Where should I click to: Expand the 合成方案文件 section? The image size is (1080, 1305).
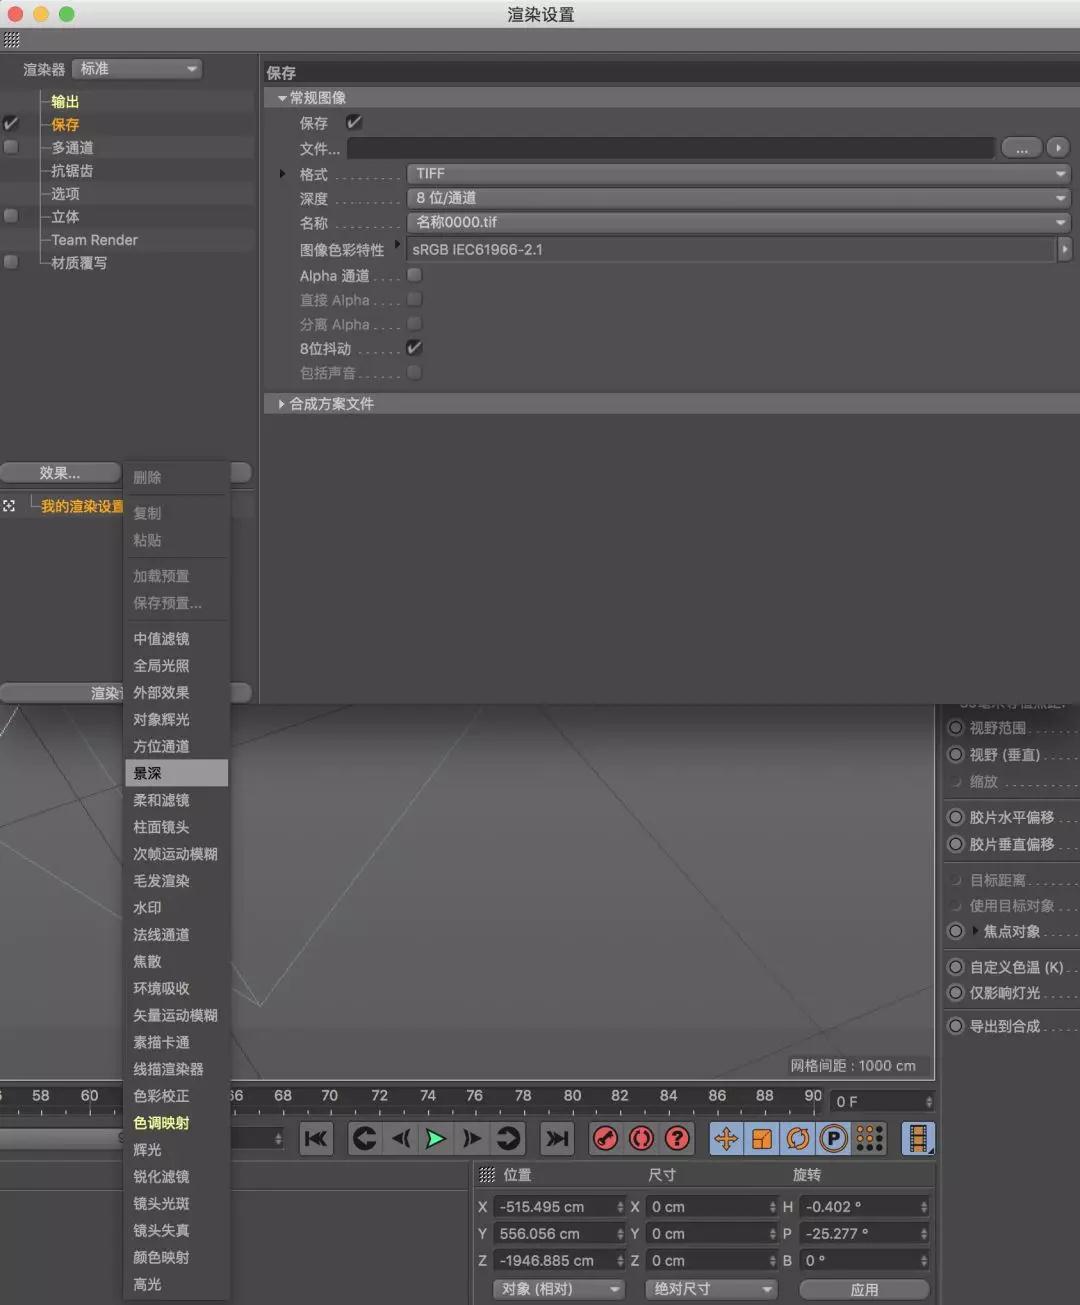coord(282,404)
